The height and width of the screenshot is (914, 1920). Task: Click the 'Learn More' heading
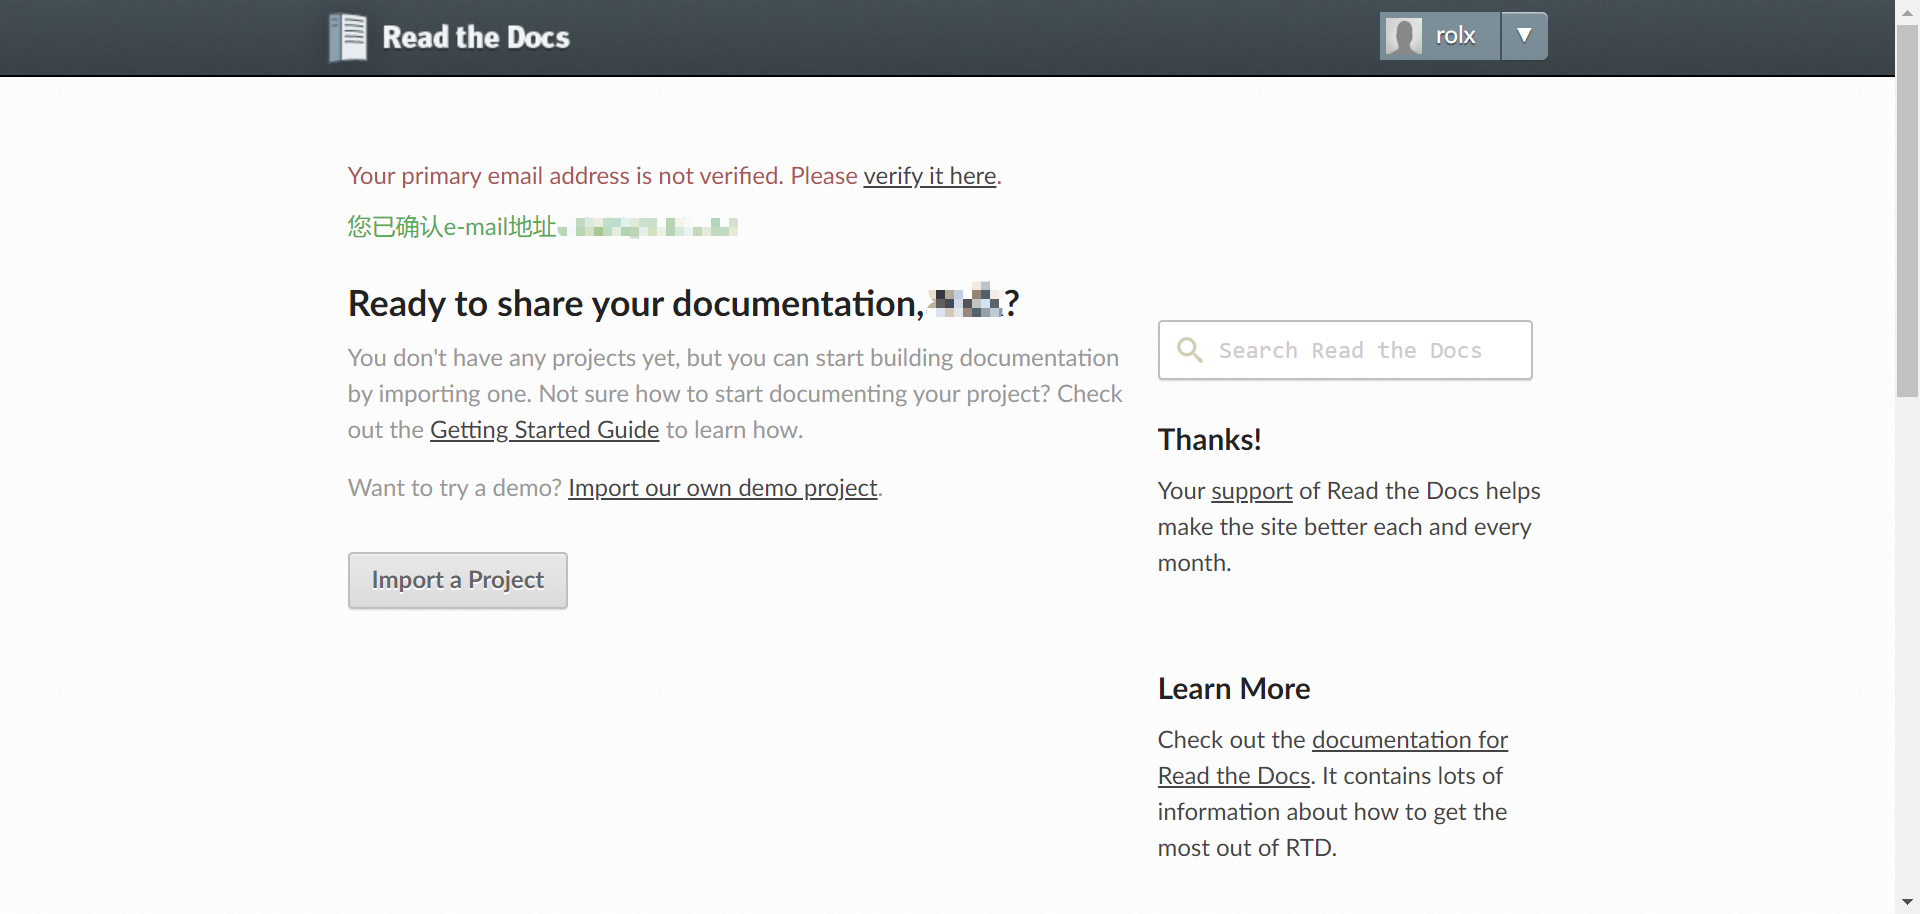click(x=1233, y=689)
